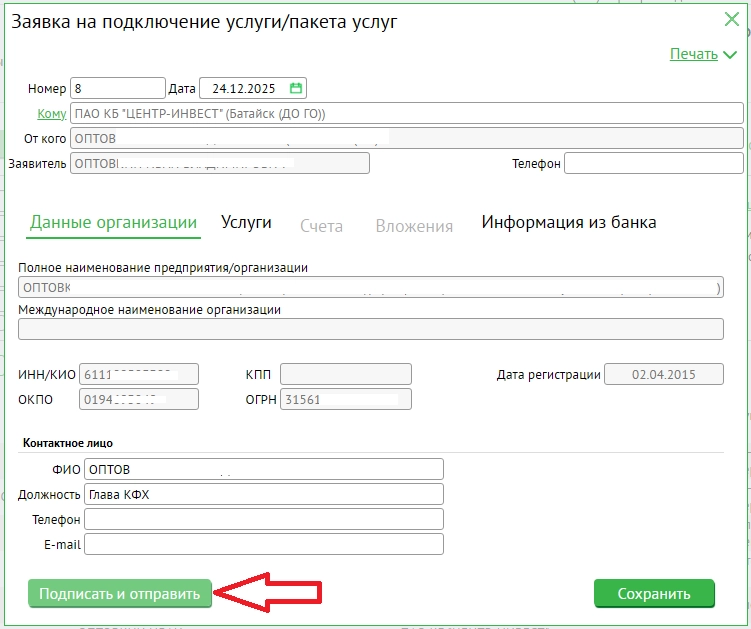The height and width of the screenshot is (629, 751).
Task: Click the top Телефон field
Action: click(x=653, y=163)
